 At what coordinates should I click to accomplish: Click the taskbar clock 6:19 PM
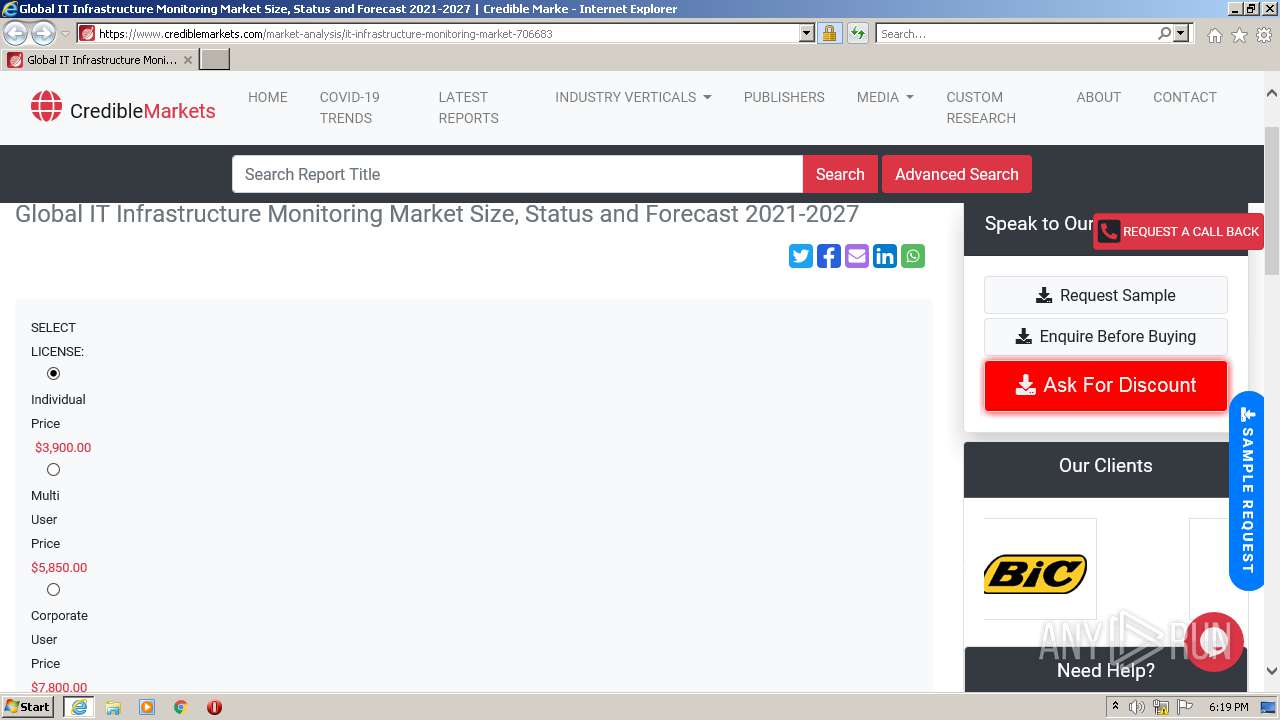pos(1228,707)
